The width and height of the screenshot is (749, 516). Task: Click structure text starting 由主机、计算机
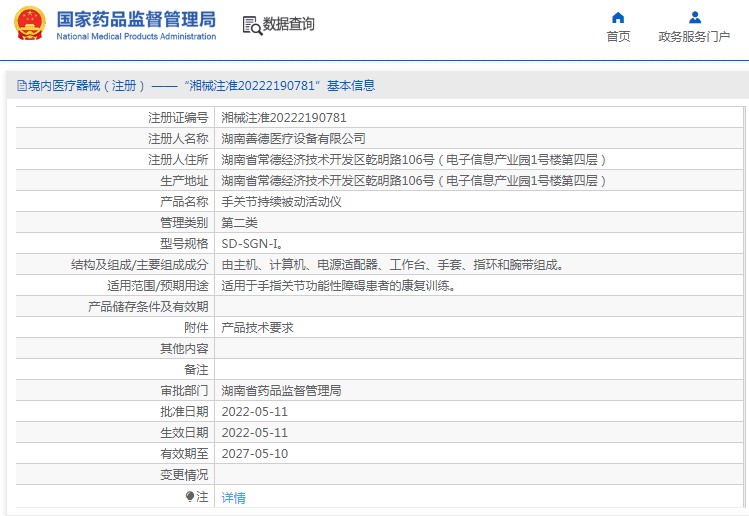tap(393, 265)
